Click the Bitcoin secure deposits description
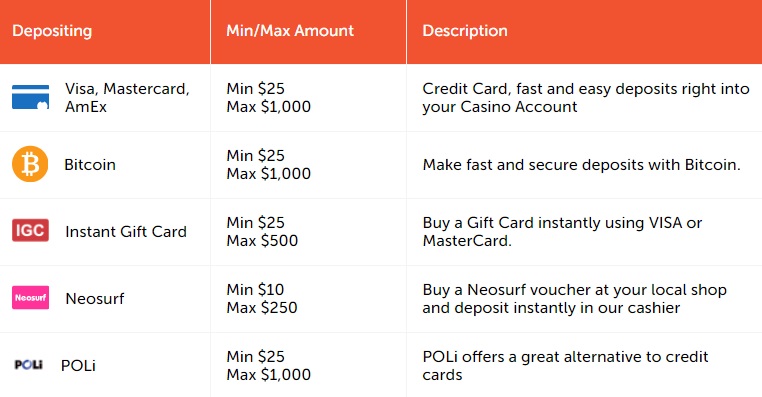Image resolution: width=762 pixels, height=397 pixels. point(581,165)
